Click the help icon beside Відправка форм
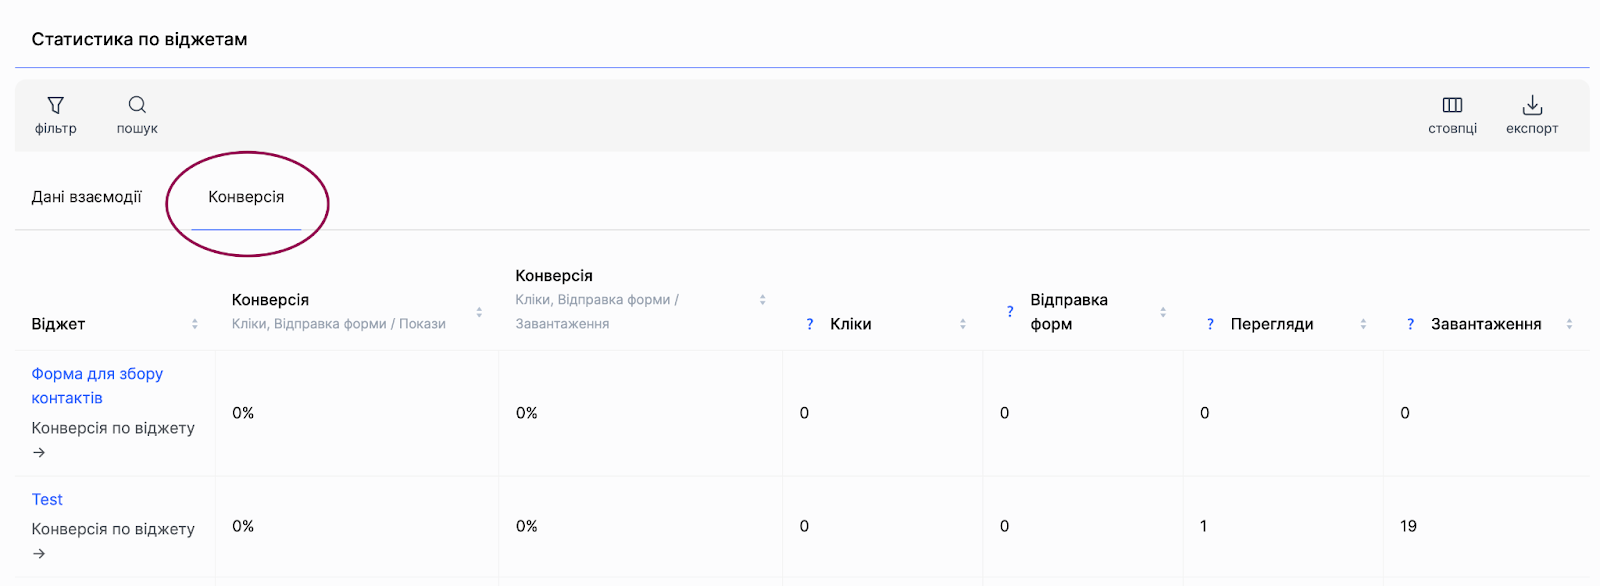The width and height of the screenshot is (1600, 586). coord(1010,312)
